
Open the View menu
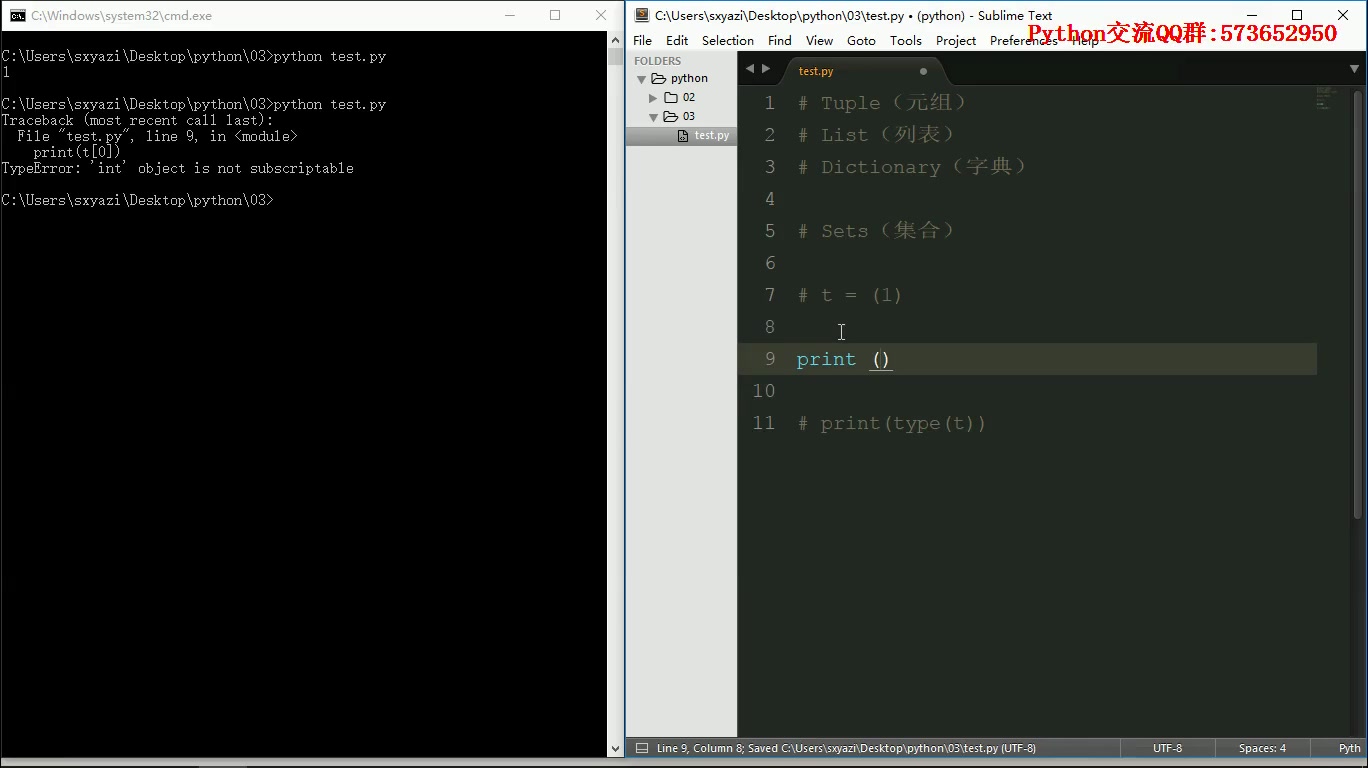point(819,40)
